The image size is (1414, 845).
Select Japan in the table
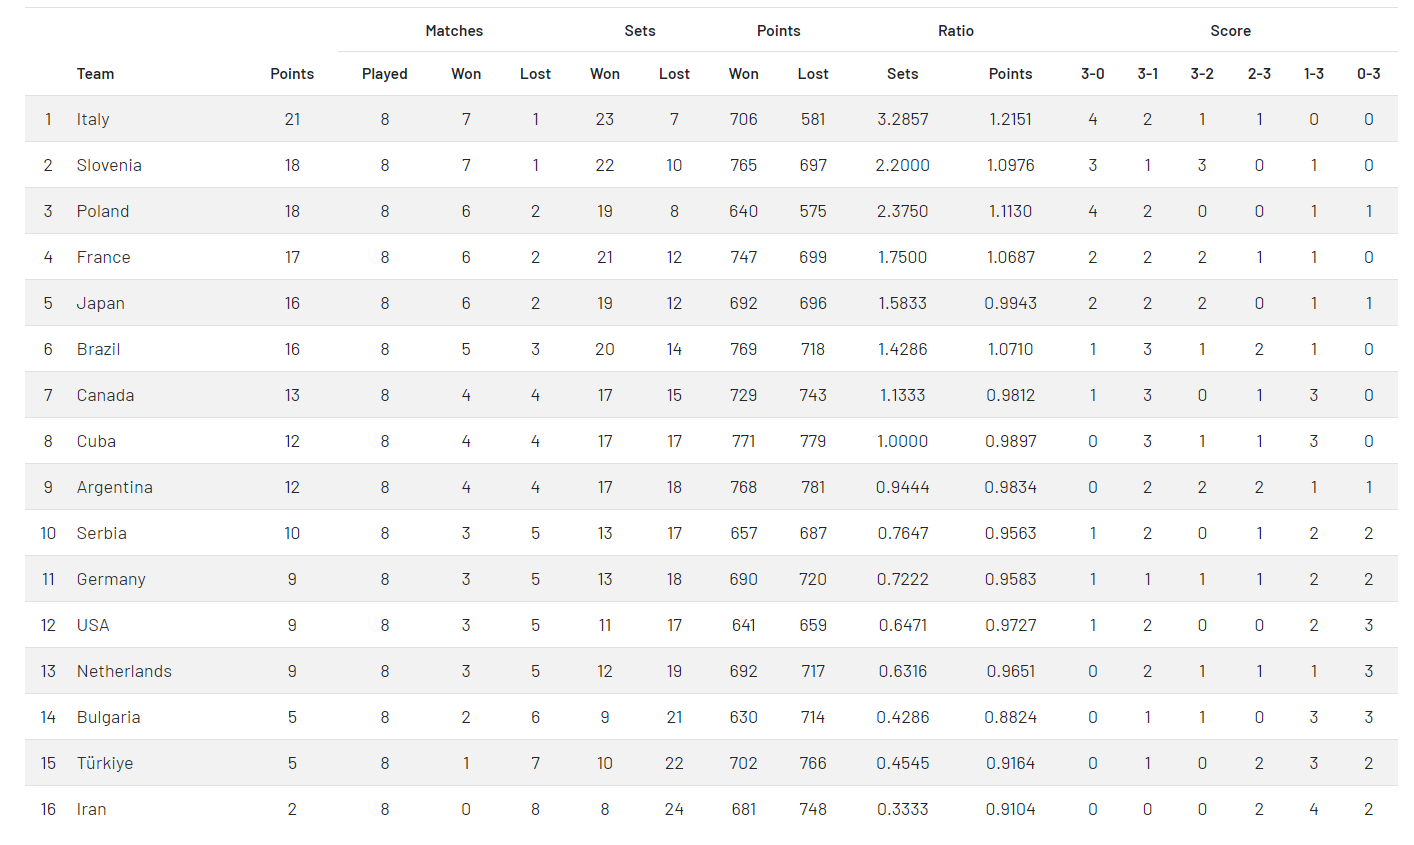(101, 303)
